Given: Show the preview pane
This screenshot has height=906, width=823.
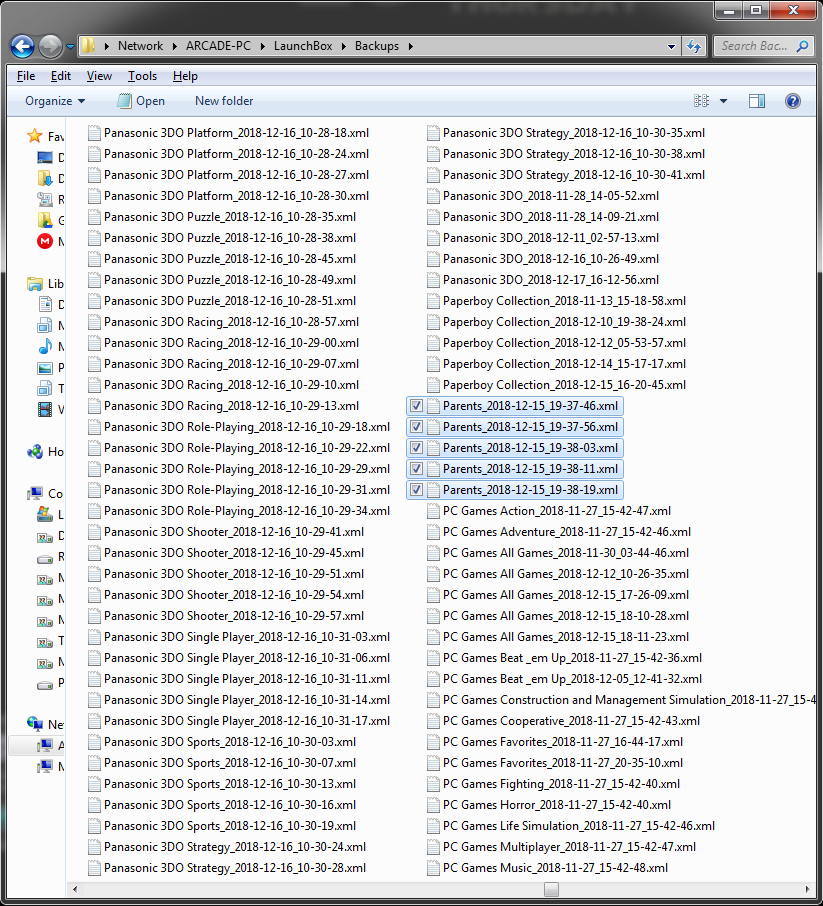Looking at the screenshot, I should coord(757,101).
